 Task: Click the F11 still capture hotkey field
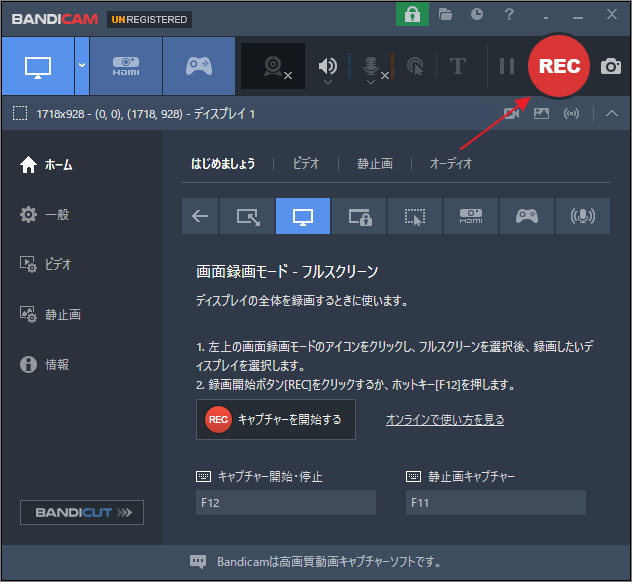click(496, 503)
